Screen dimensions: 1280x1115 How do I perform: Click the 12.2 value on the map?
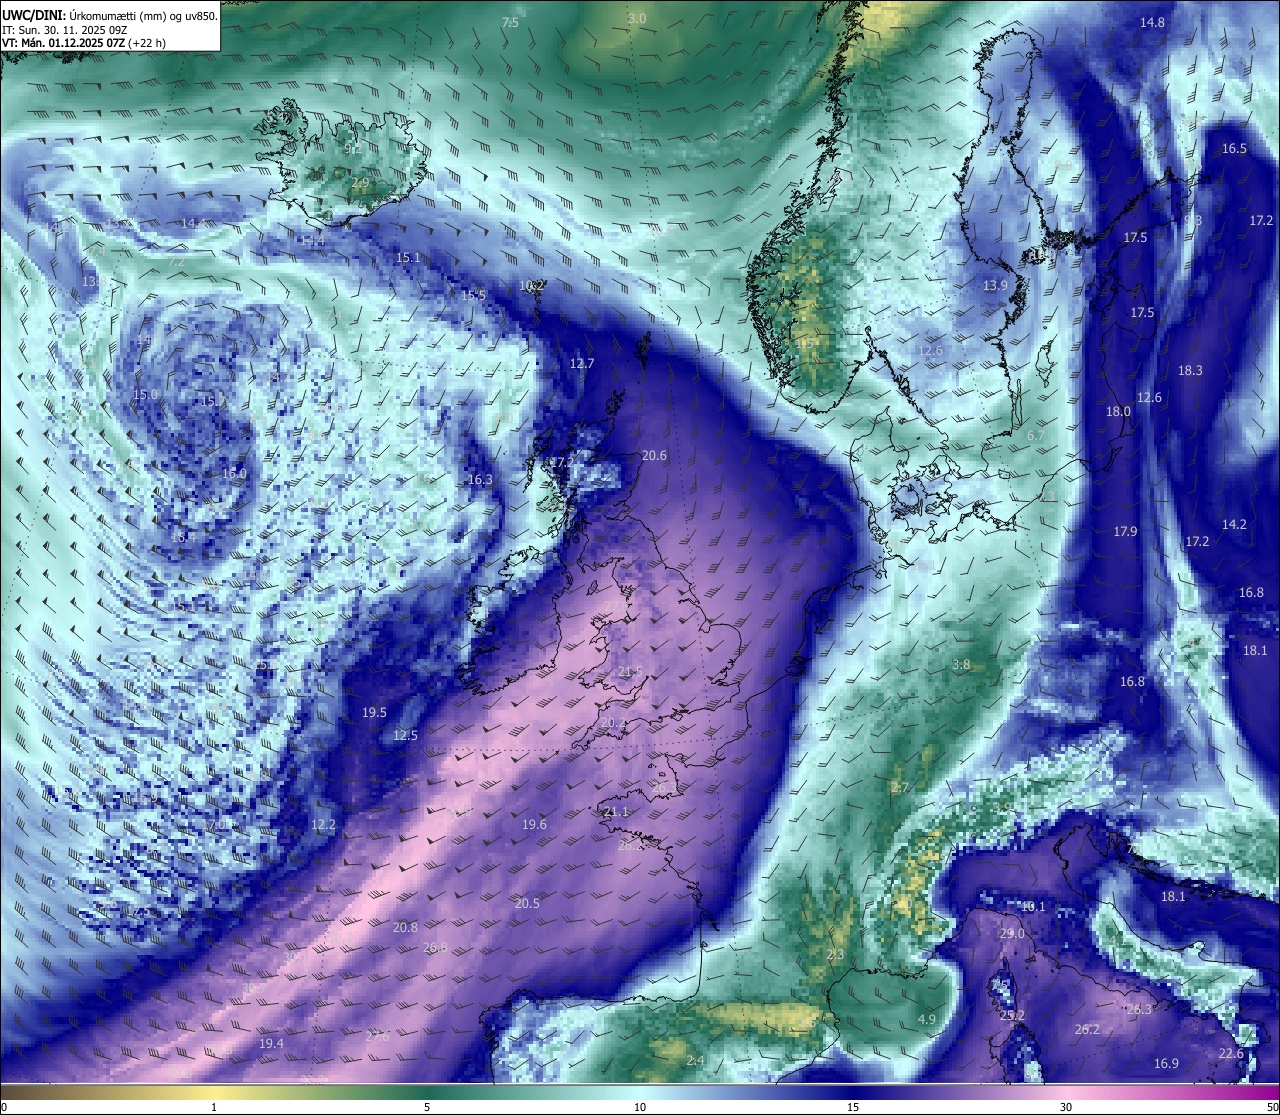point(323,824)
